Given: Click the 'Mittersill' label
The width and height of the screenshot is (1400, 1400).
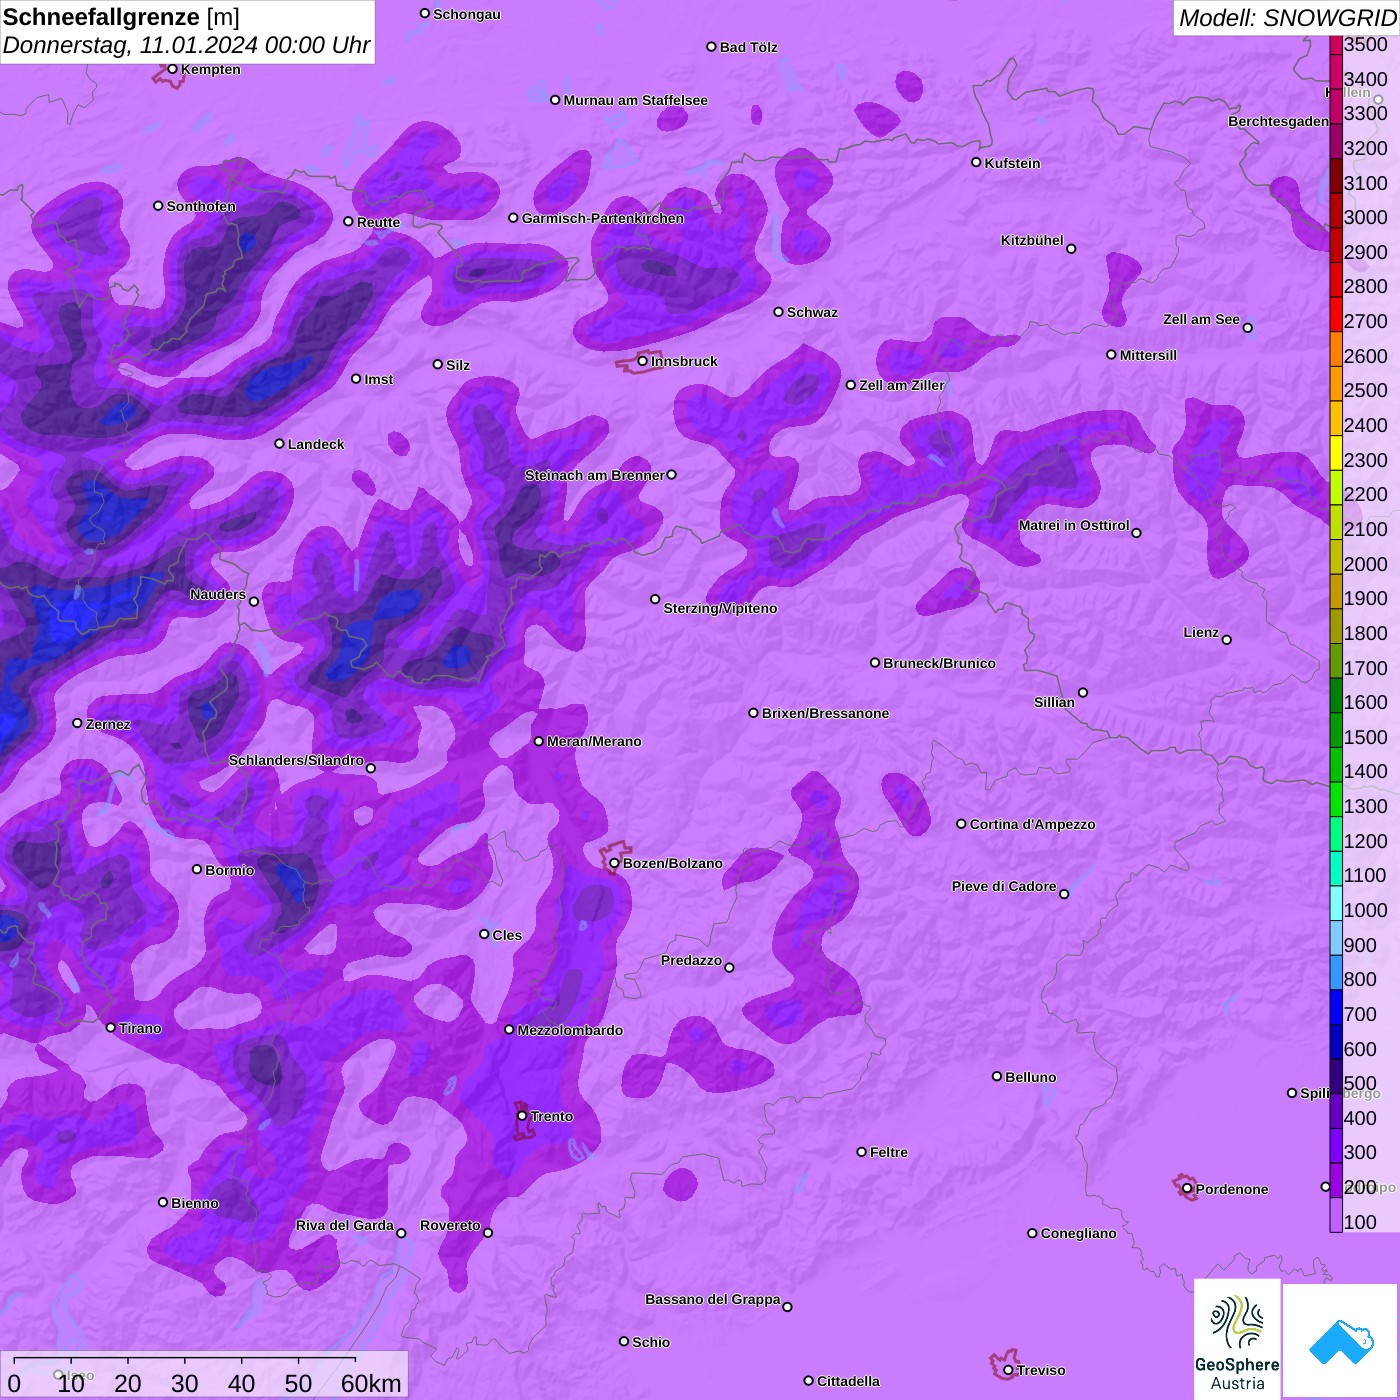Looking at the screenshot, I should point(1148,355).
